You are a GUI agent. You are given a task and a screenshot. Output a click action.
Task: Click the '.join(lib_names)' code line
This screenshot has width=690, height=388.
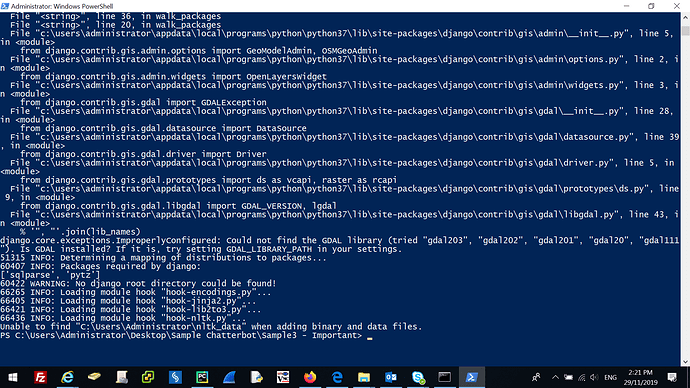click(80, 232)
